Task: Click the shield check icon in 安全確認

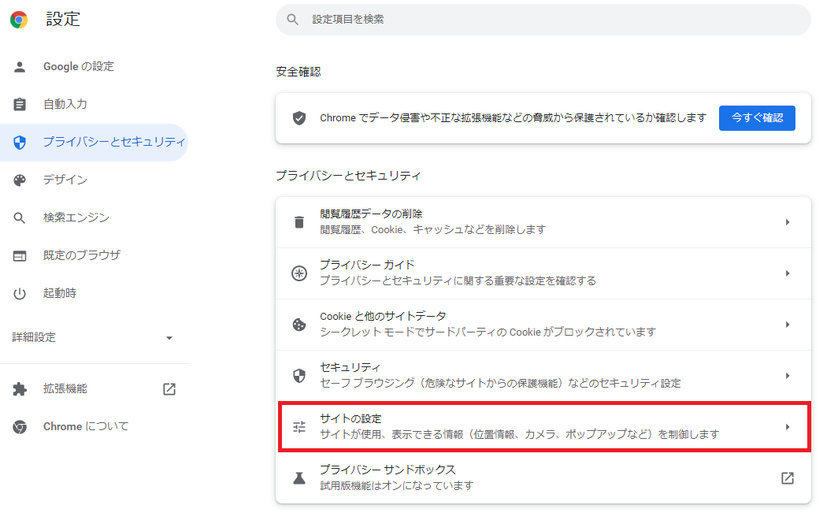Action: point(299,118)
